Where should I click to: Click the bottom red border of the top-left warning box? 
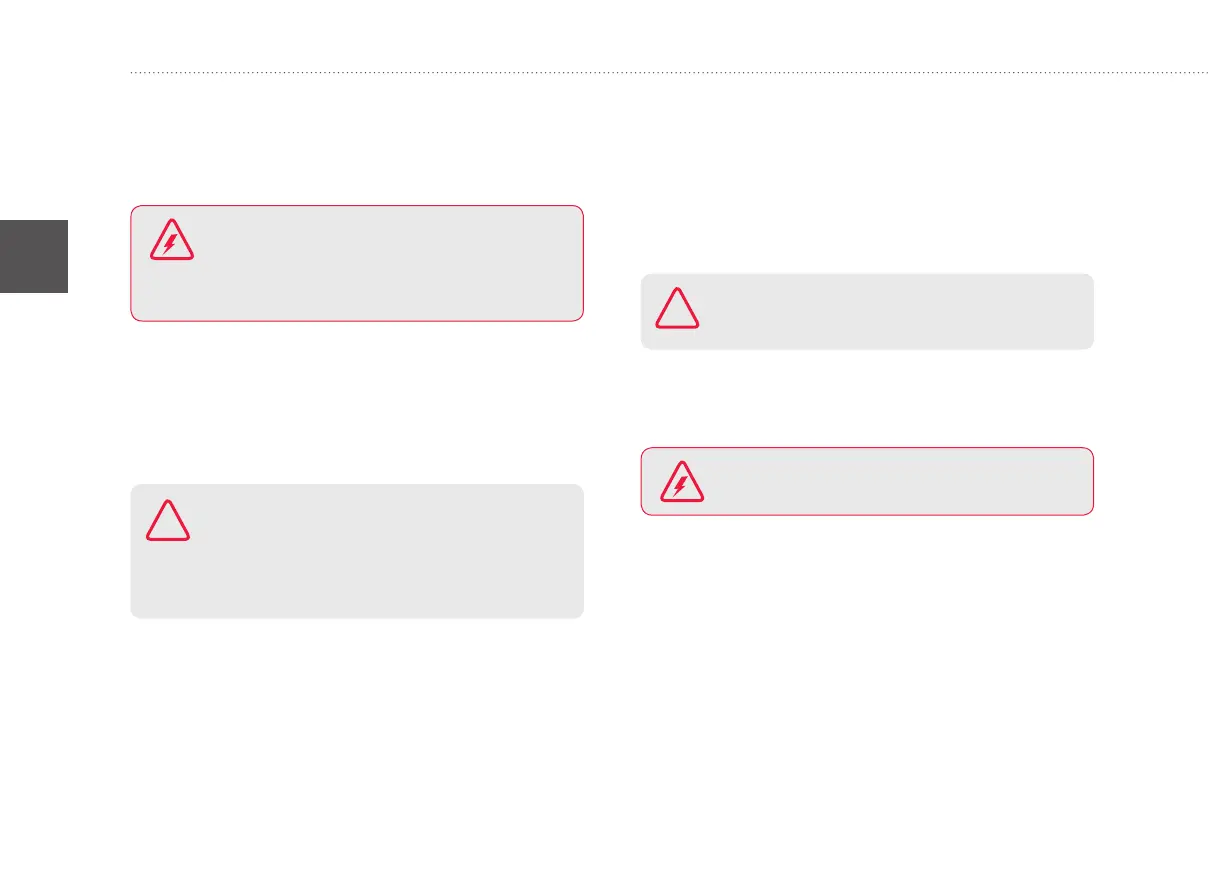pos(356,320)
